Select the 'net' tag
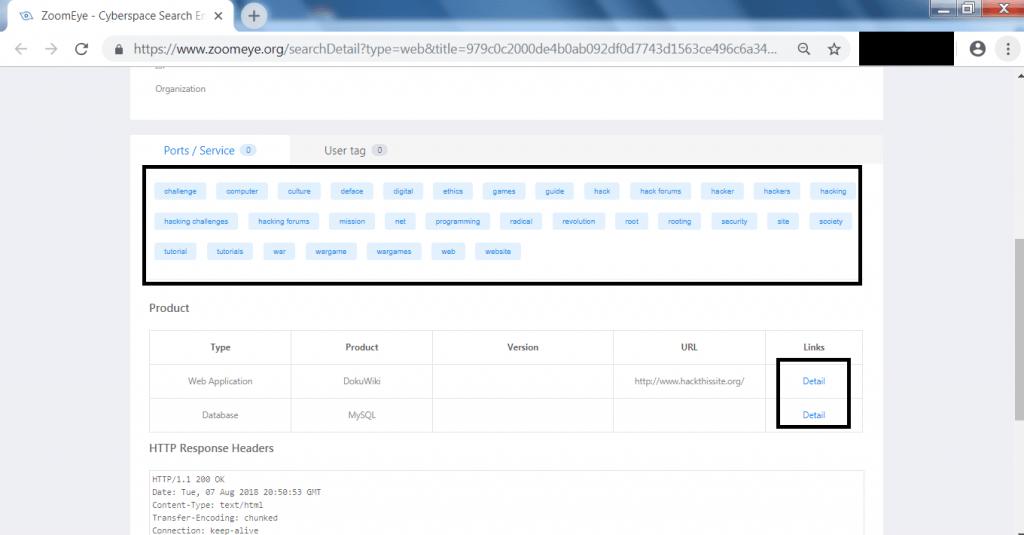The image size is (1024, 535). pos(400,221)
